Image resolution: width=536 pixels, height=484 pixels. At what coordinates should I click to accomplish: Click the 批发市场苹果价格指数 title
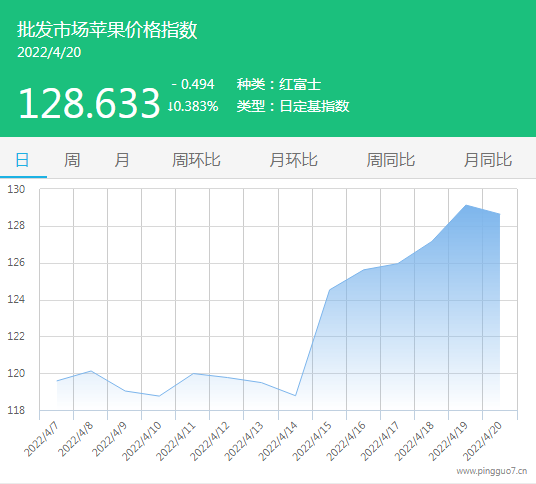pyautogui.click(x=107, y=29)
